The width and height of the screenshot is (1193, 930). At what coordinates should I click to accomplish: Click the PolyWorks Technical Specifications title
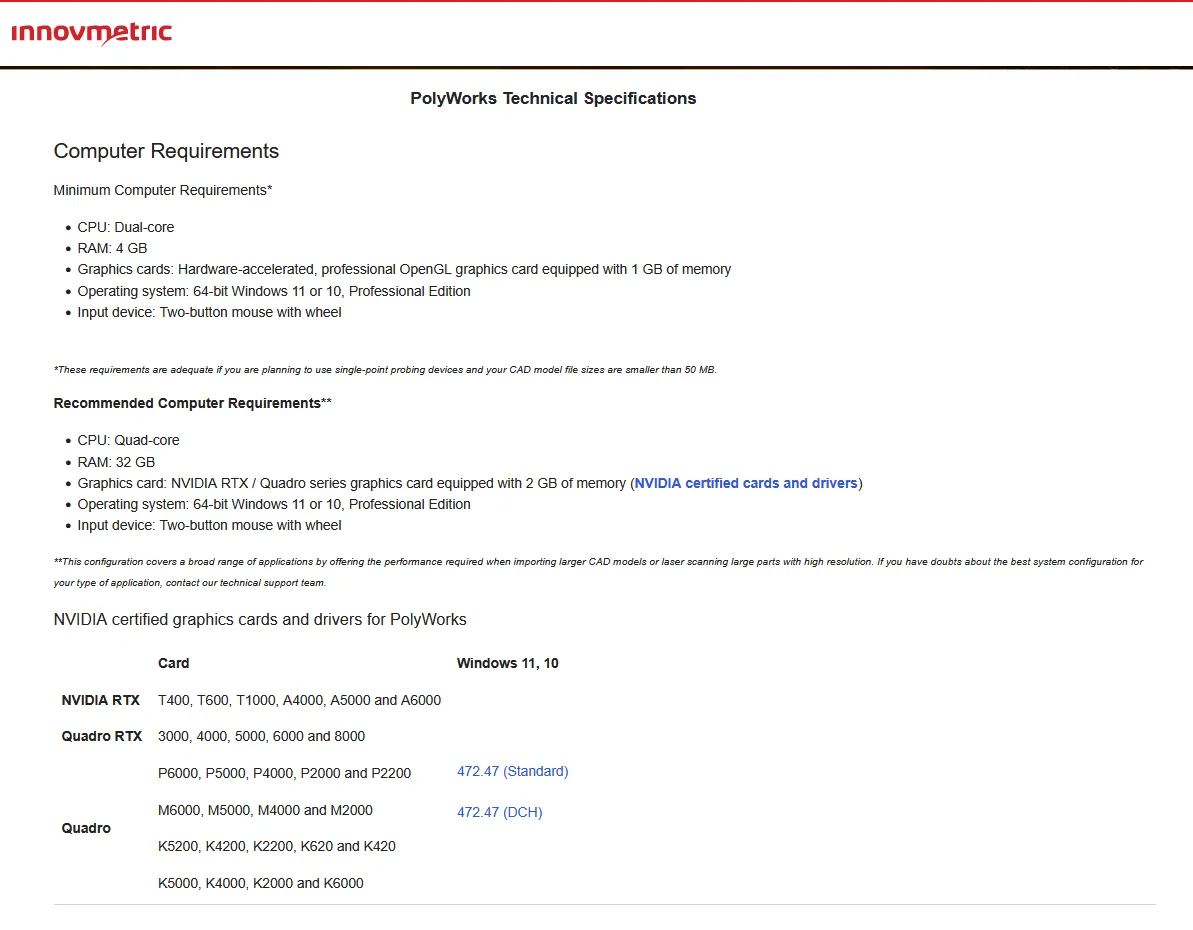(x=553, y=98)
